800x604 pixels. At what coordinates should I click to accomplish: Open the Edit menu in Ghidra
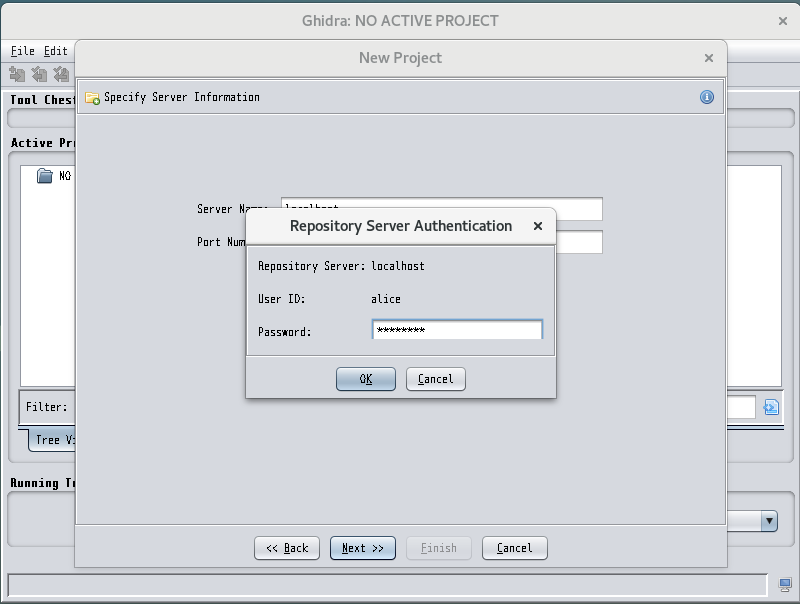tap(56, 51)
